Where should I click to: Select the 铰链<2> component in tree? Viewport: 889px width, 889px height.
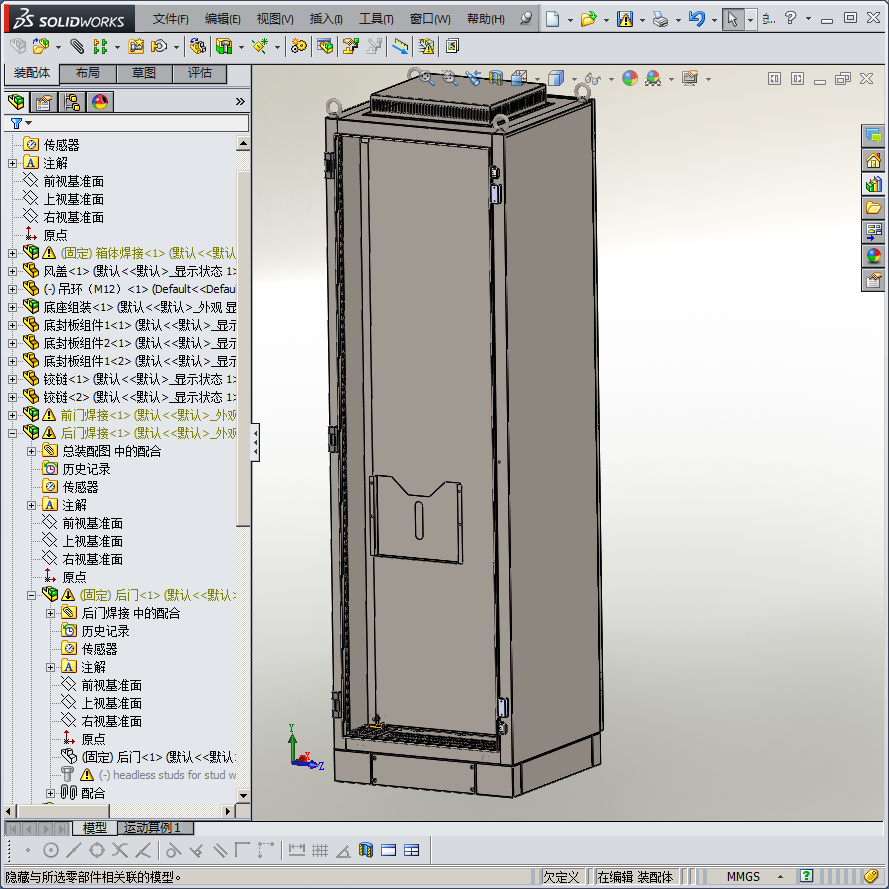click(139, 397)
